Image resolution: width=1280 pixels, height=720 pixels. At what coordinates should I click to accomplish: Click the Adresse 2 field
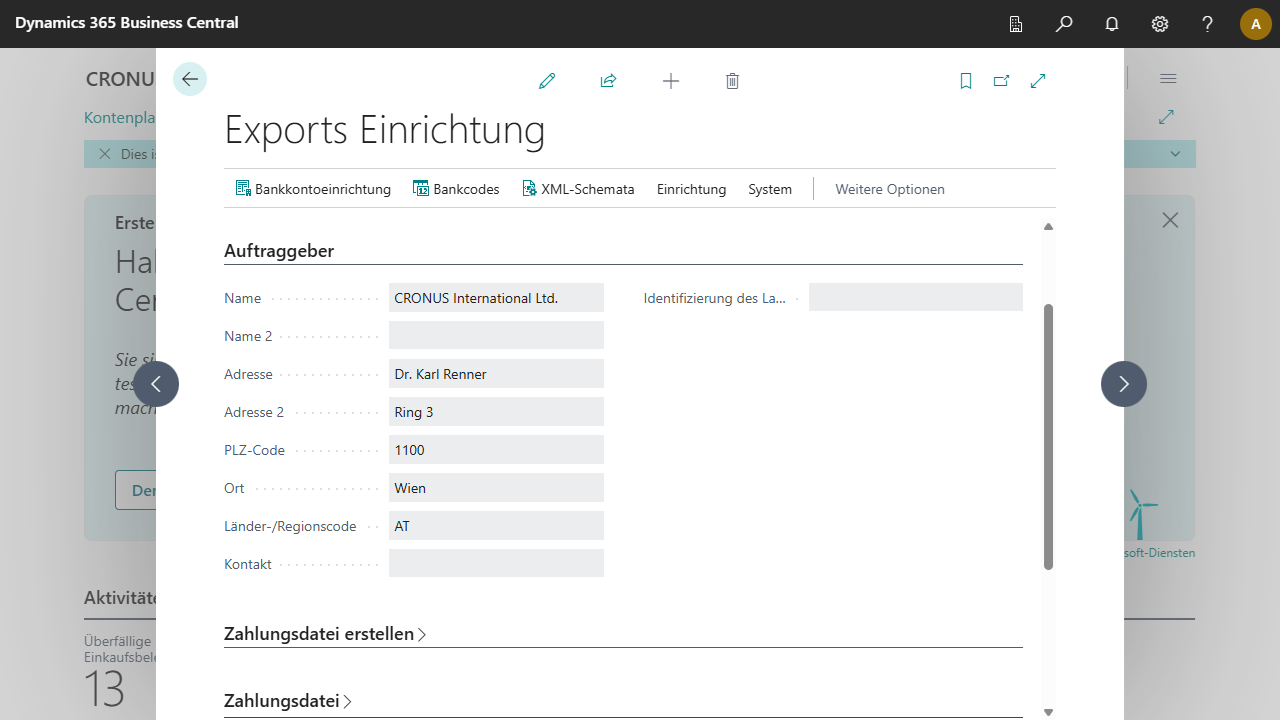coord(496,412)
